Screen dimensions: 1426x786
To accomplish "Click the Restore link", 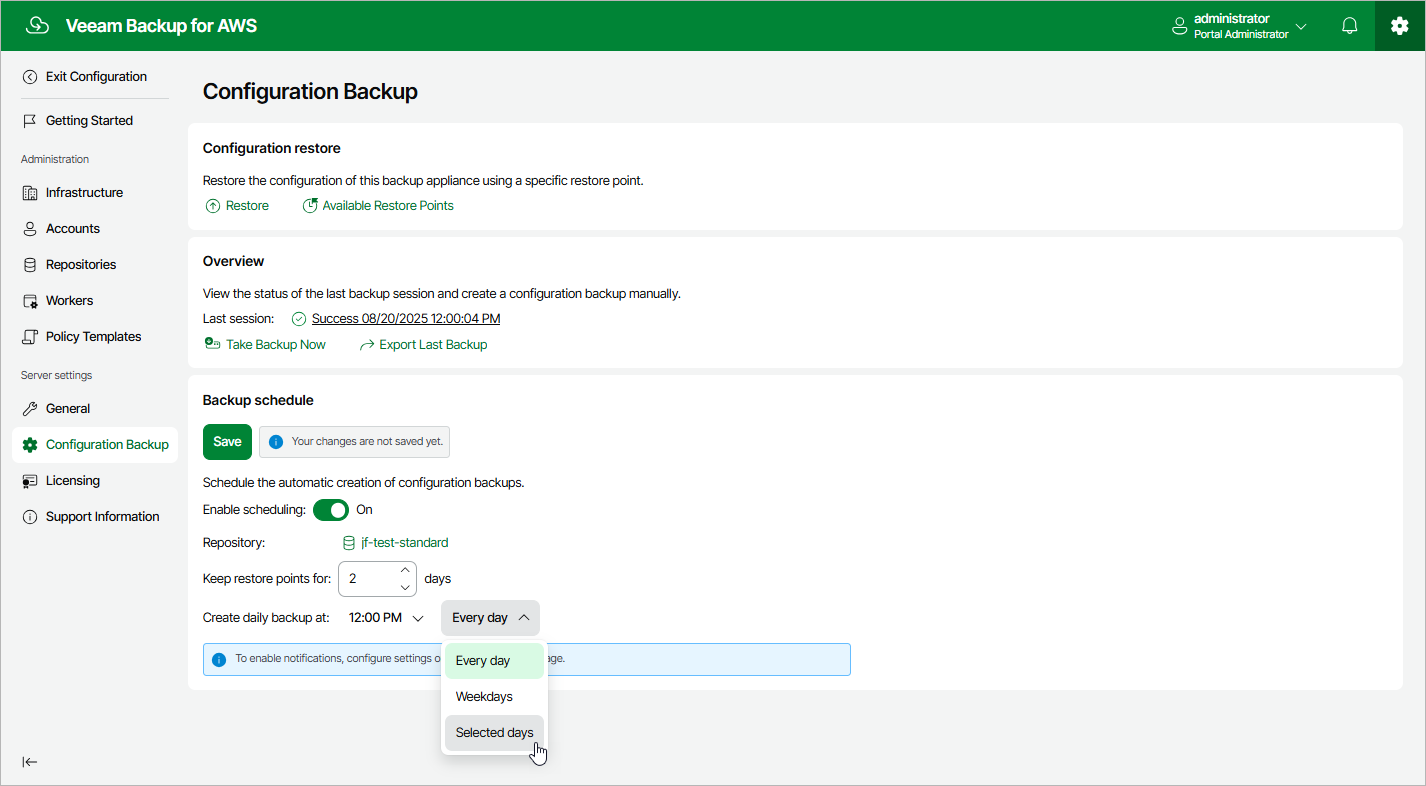I will point(247,206).
